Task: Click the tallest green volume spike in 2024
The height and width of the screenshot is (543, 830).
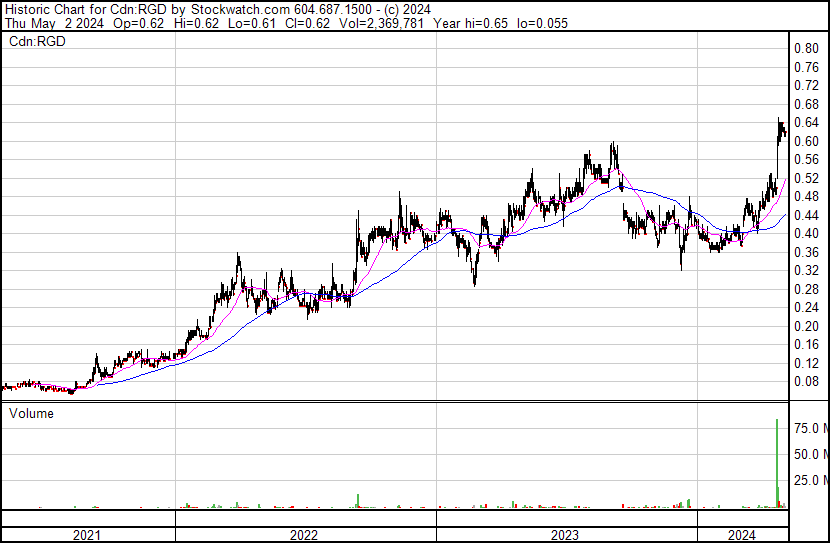Action: [x=777, y=463]
